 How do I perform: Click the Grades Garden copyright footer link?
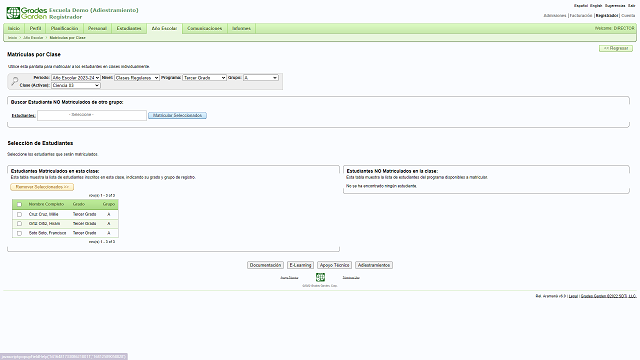609,296
